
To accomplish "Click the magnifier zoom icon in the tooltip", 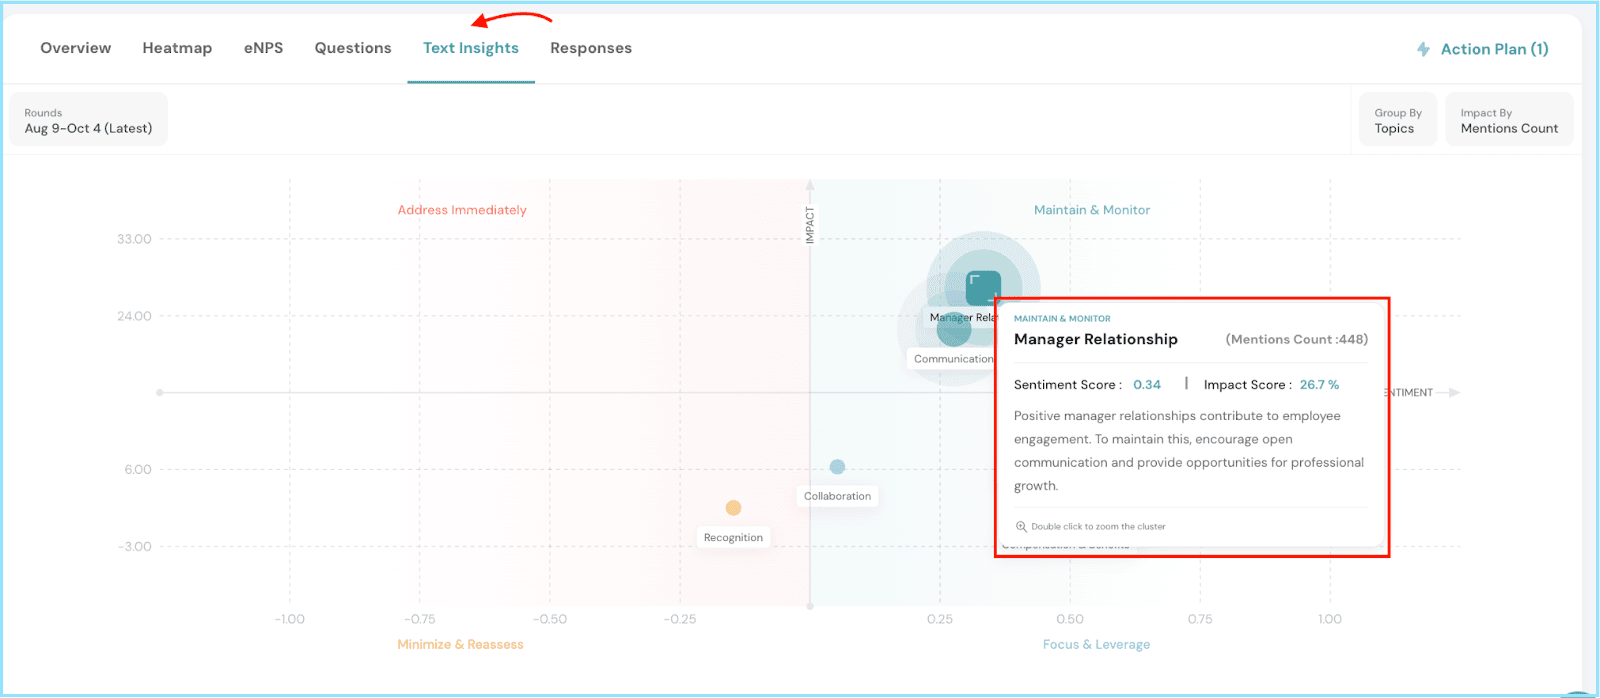I will pyautogui.click(x=1021, y=527).
